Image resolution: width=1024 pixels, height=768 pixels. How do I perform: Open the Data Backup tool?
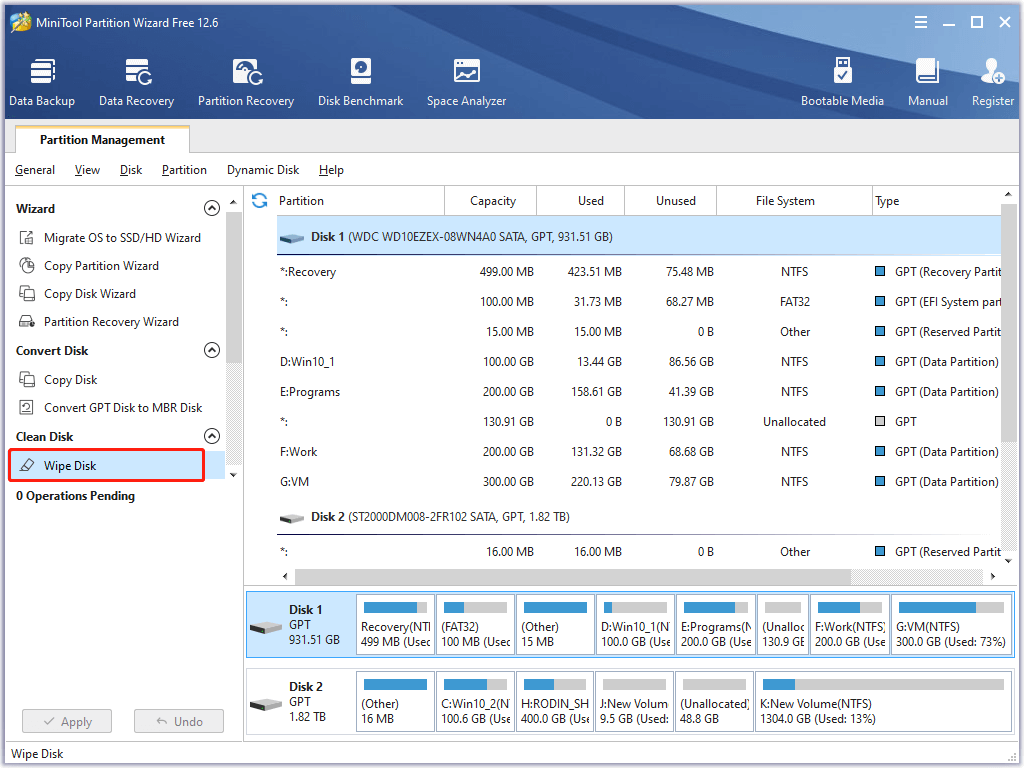[42, 82]
